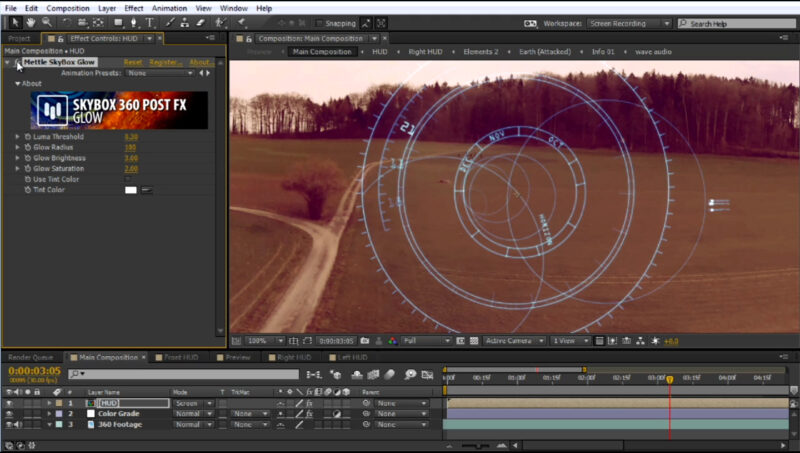
Task: Open the Tint Color swatch
Action: click(130, 190)
